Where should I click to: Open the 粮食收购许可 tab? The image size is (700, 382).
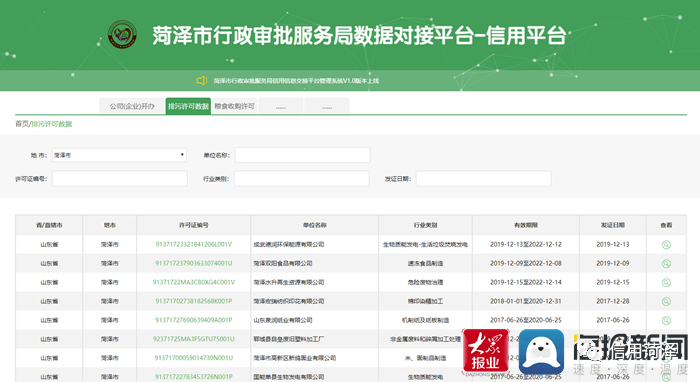[x=234, y=106]
